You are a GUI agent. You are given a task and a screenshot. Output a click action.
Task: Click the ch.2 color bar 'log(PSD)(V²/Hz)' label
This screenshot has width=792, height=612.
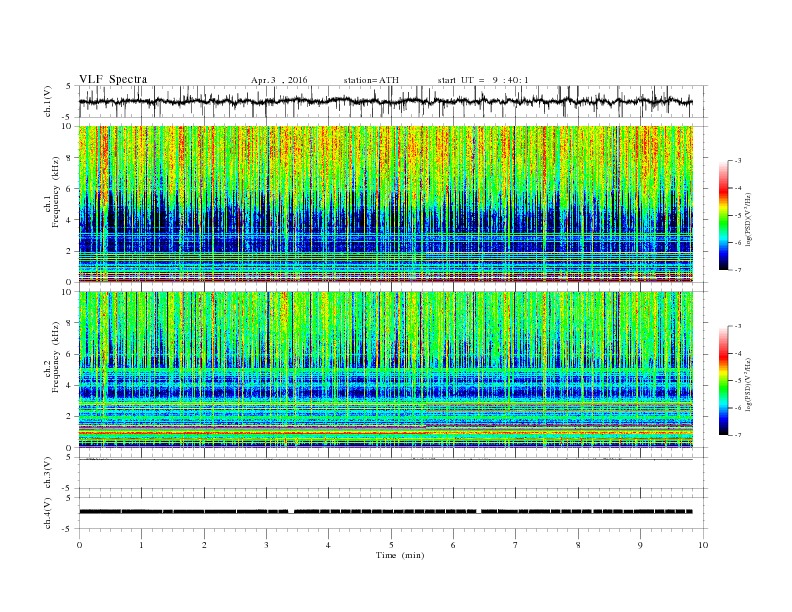point(749,385)
